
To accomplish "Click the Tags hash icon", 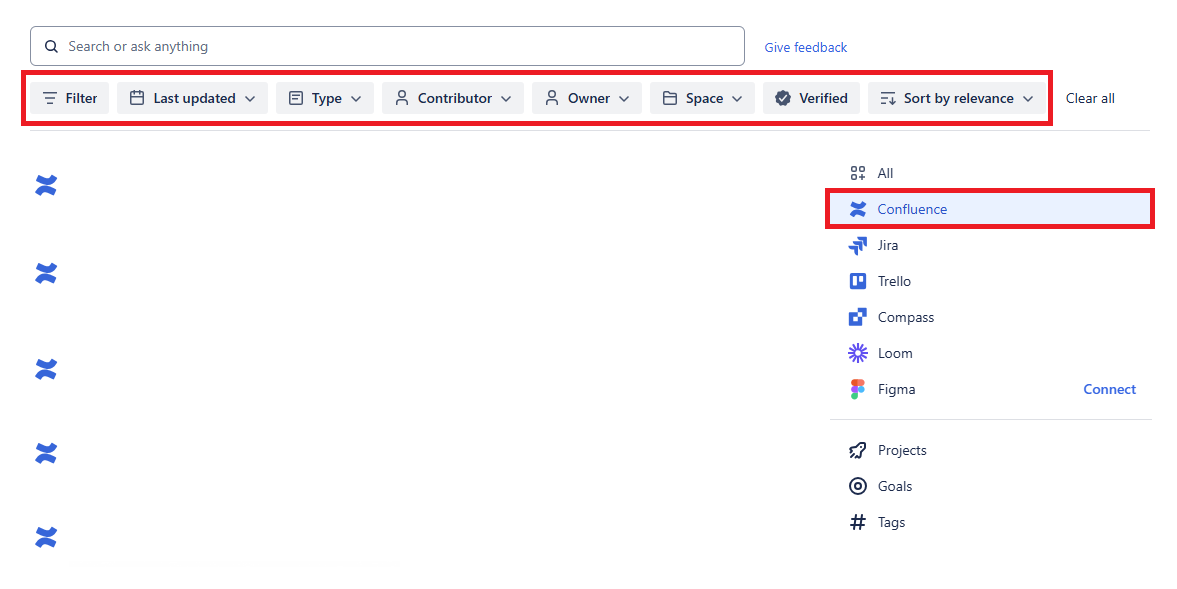I will pos(858,522).
